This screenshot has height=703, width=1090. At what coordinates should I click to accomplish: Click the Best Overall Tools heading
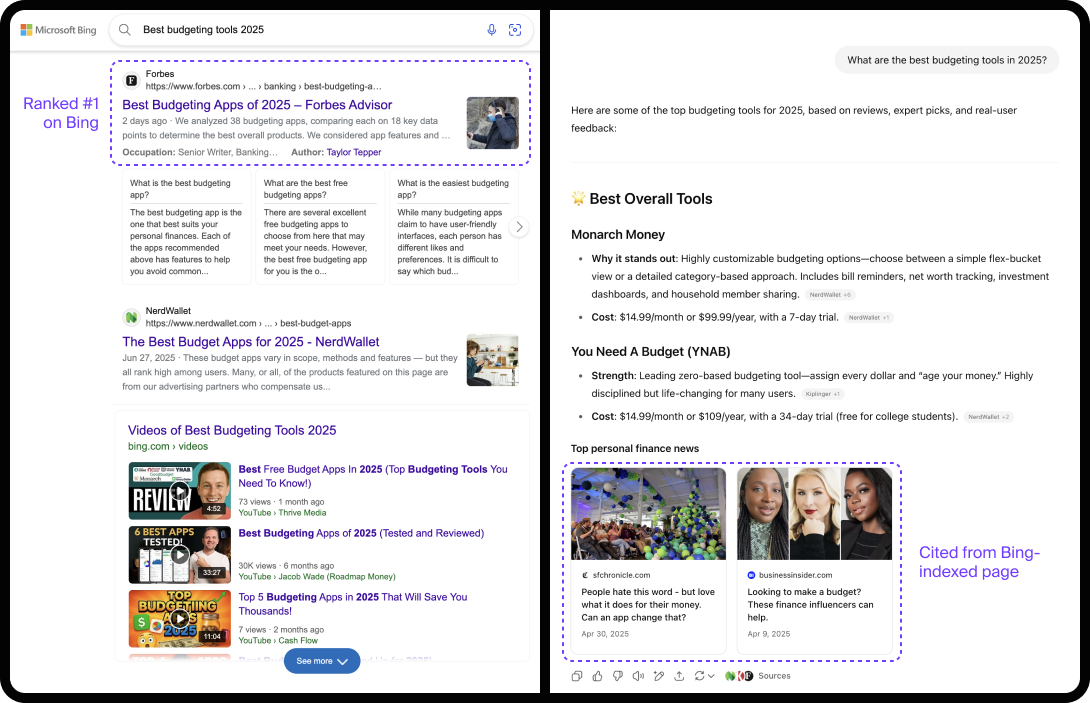click(x=642, y=199)
